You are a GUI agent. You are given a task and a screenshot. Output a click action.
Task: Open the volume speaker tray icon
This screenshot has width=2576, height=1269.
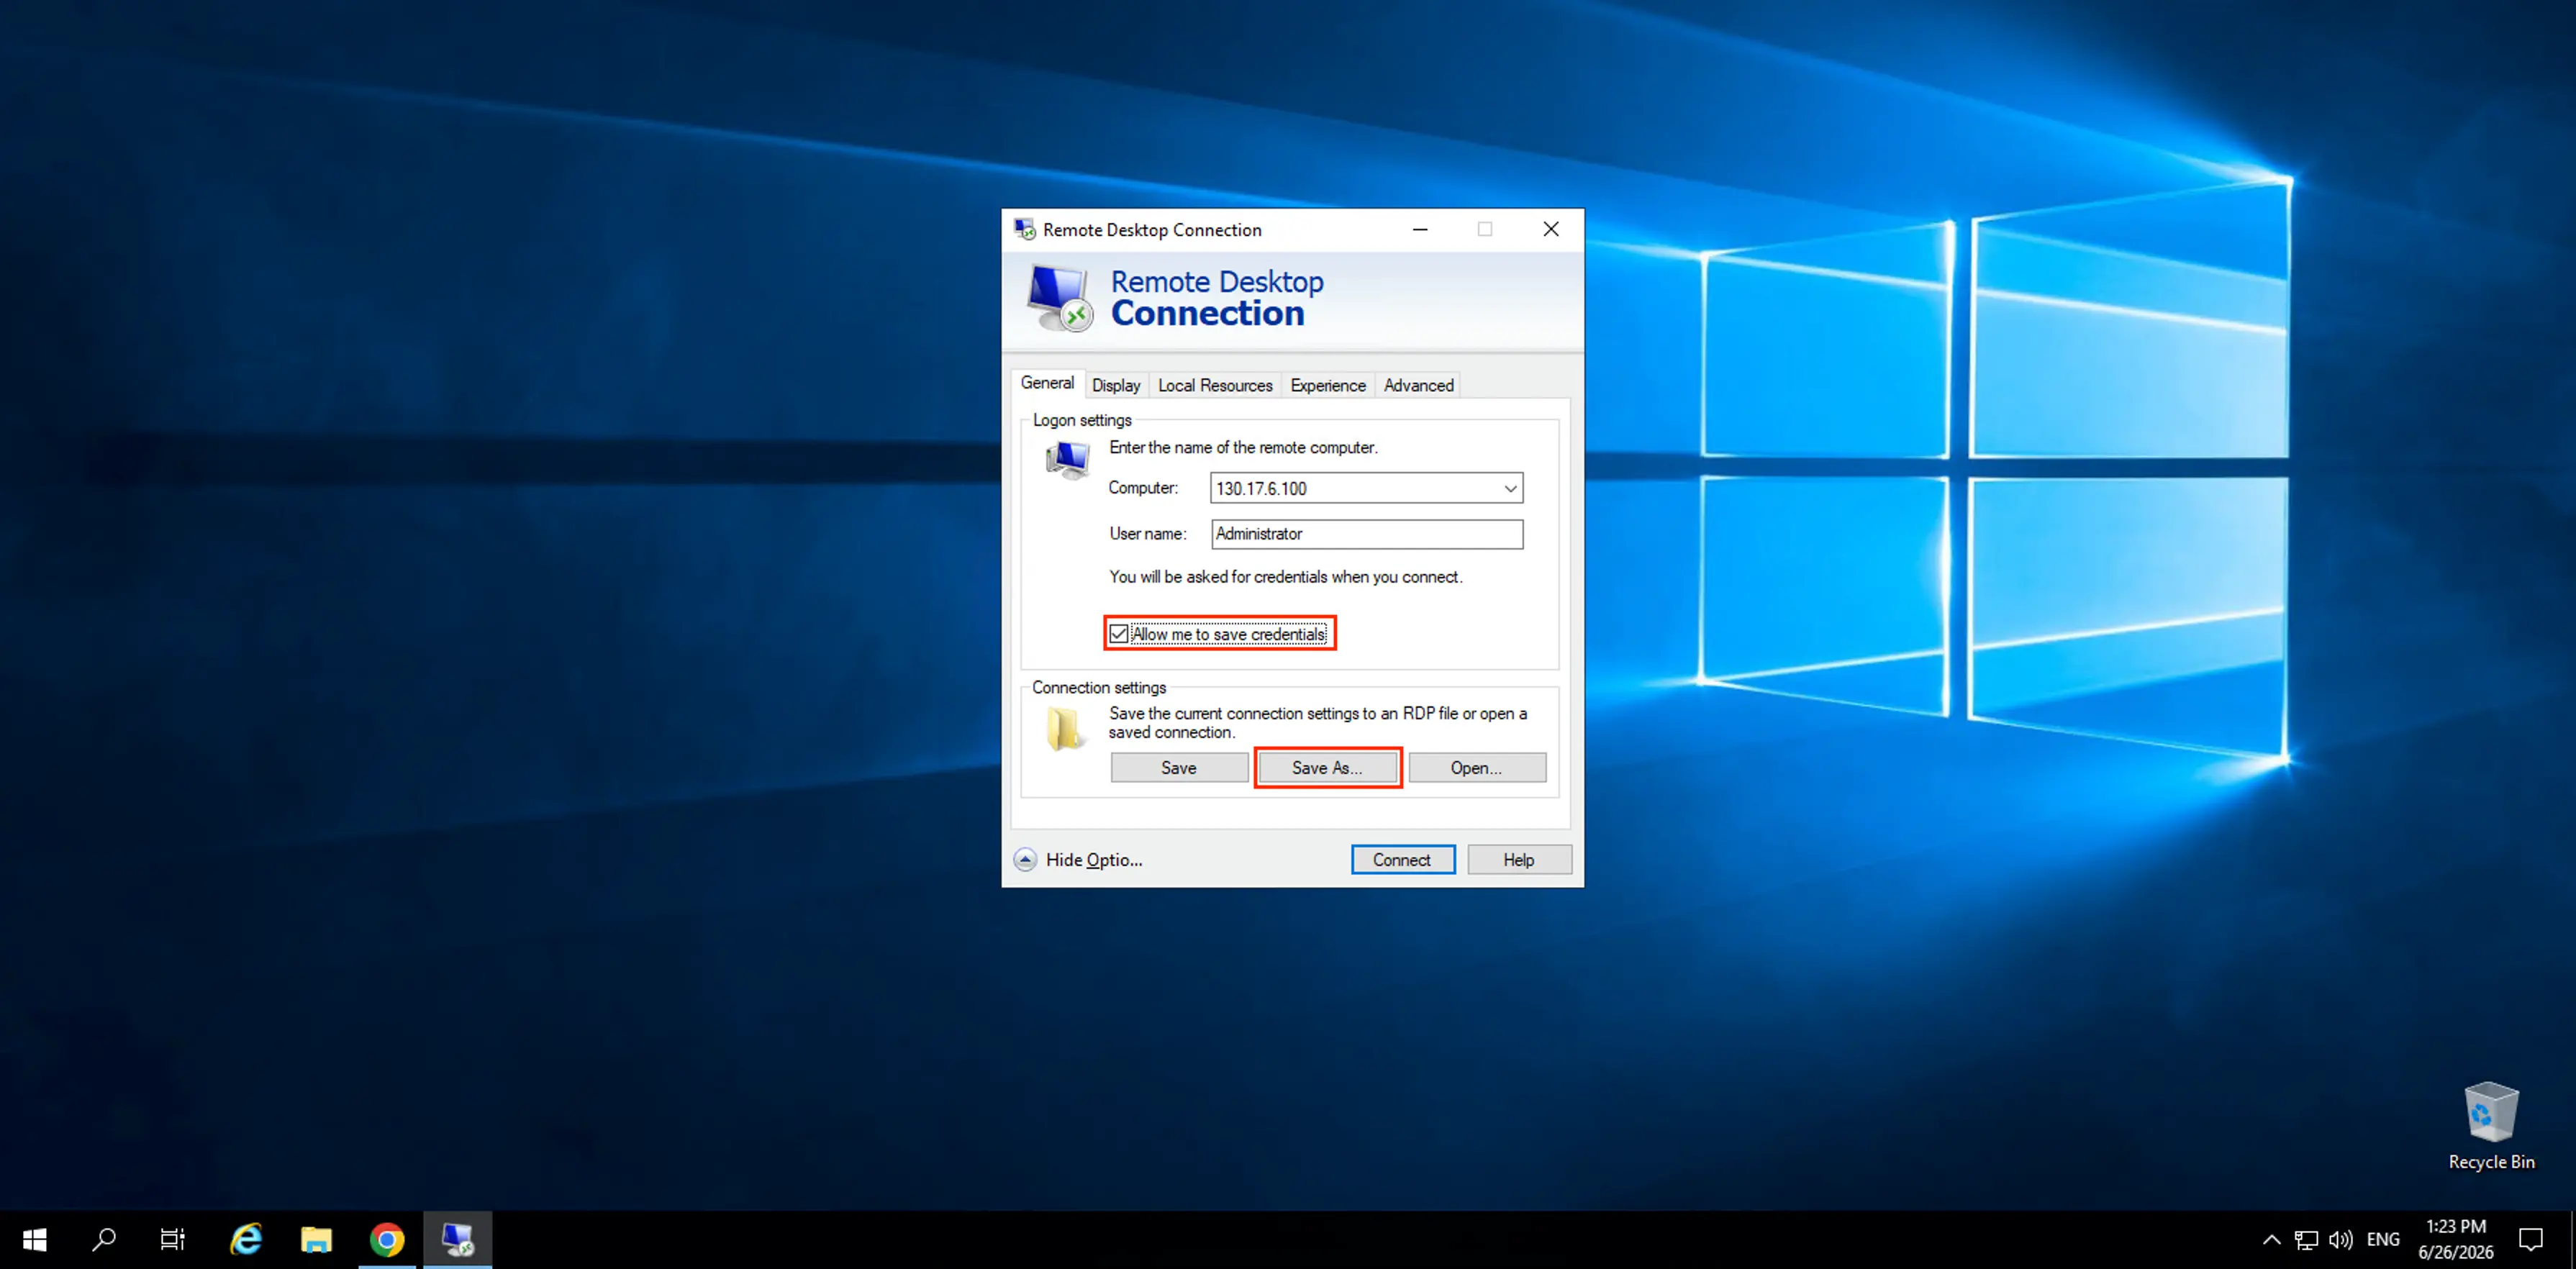2340,1240
